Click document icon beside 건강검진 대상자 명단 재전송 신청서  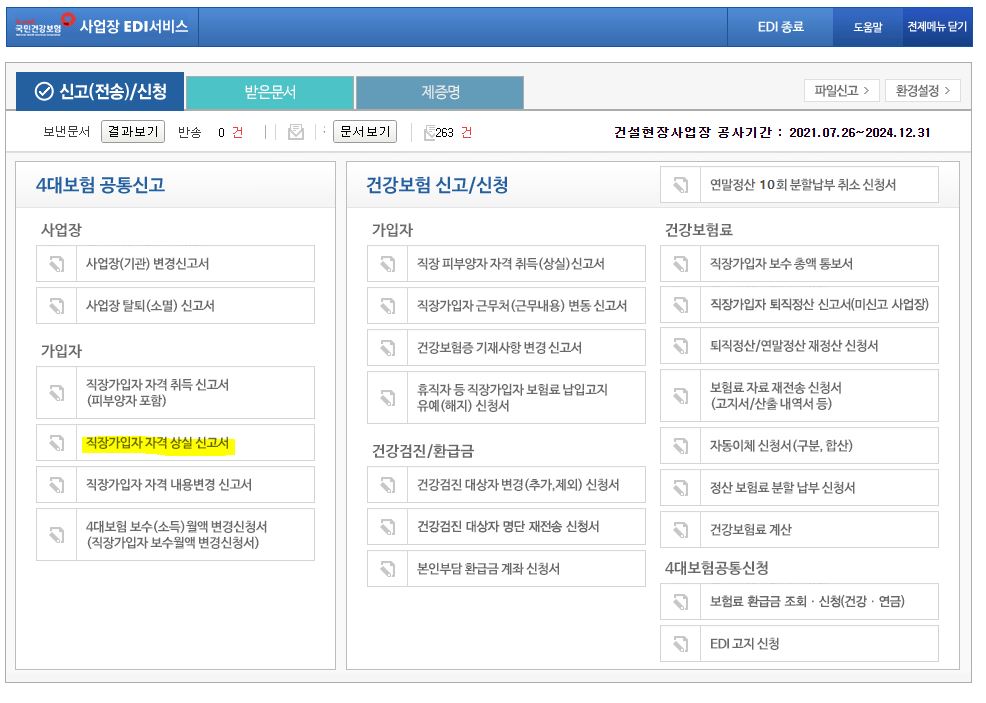point(388,527)
